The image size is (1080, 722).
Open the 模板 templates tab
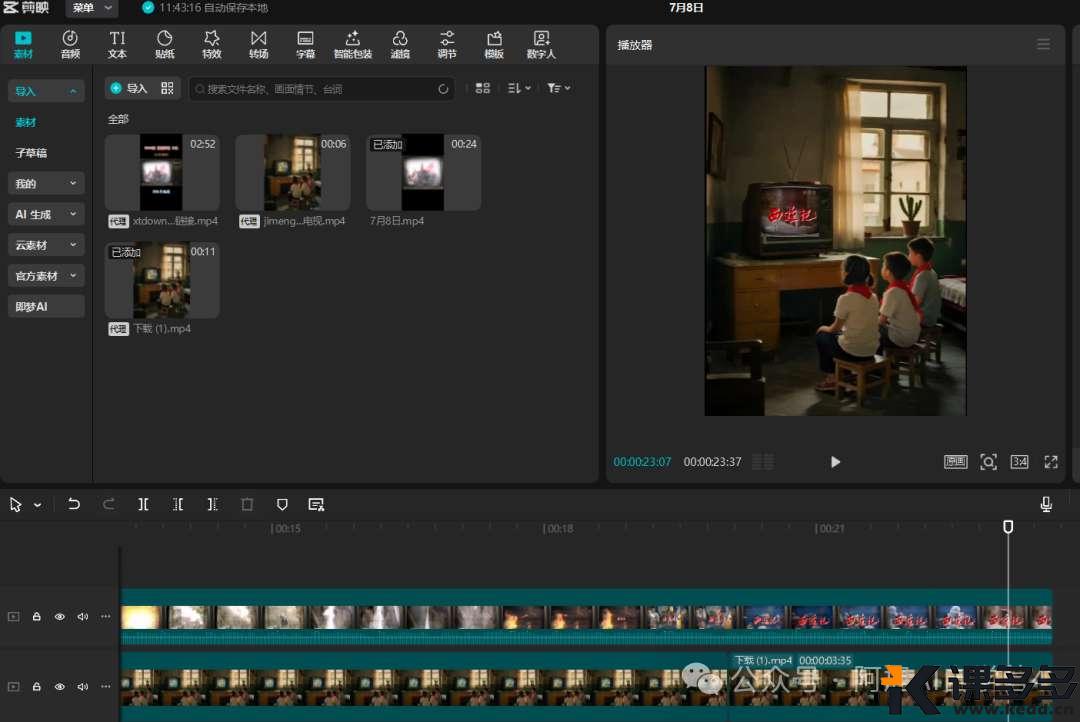494,45
